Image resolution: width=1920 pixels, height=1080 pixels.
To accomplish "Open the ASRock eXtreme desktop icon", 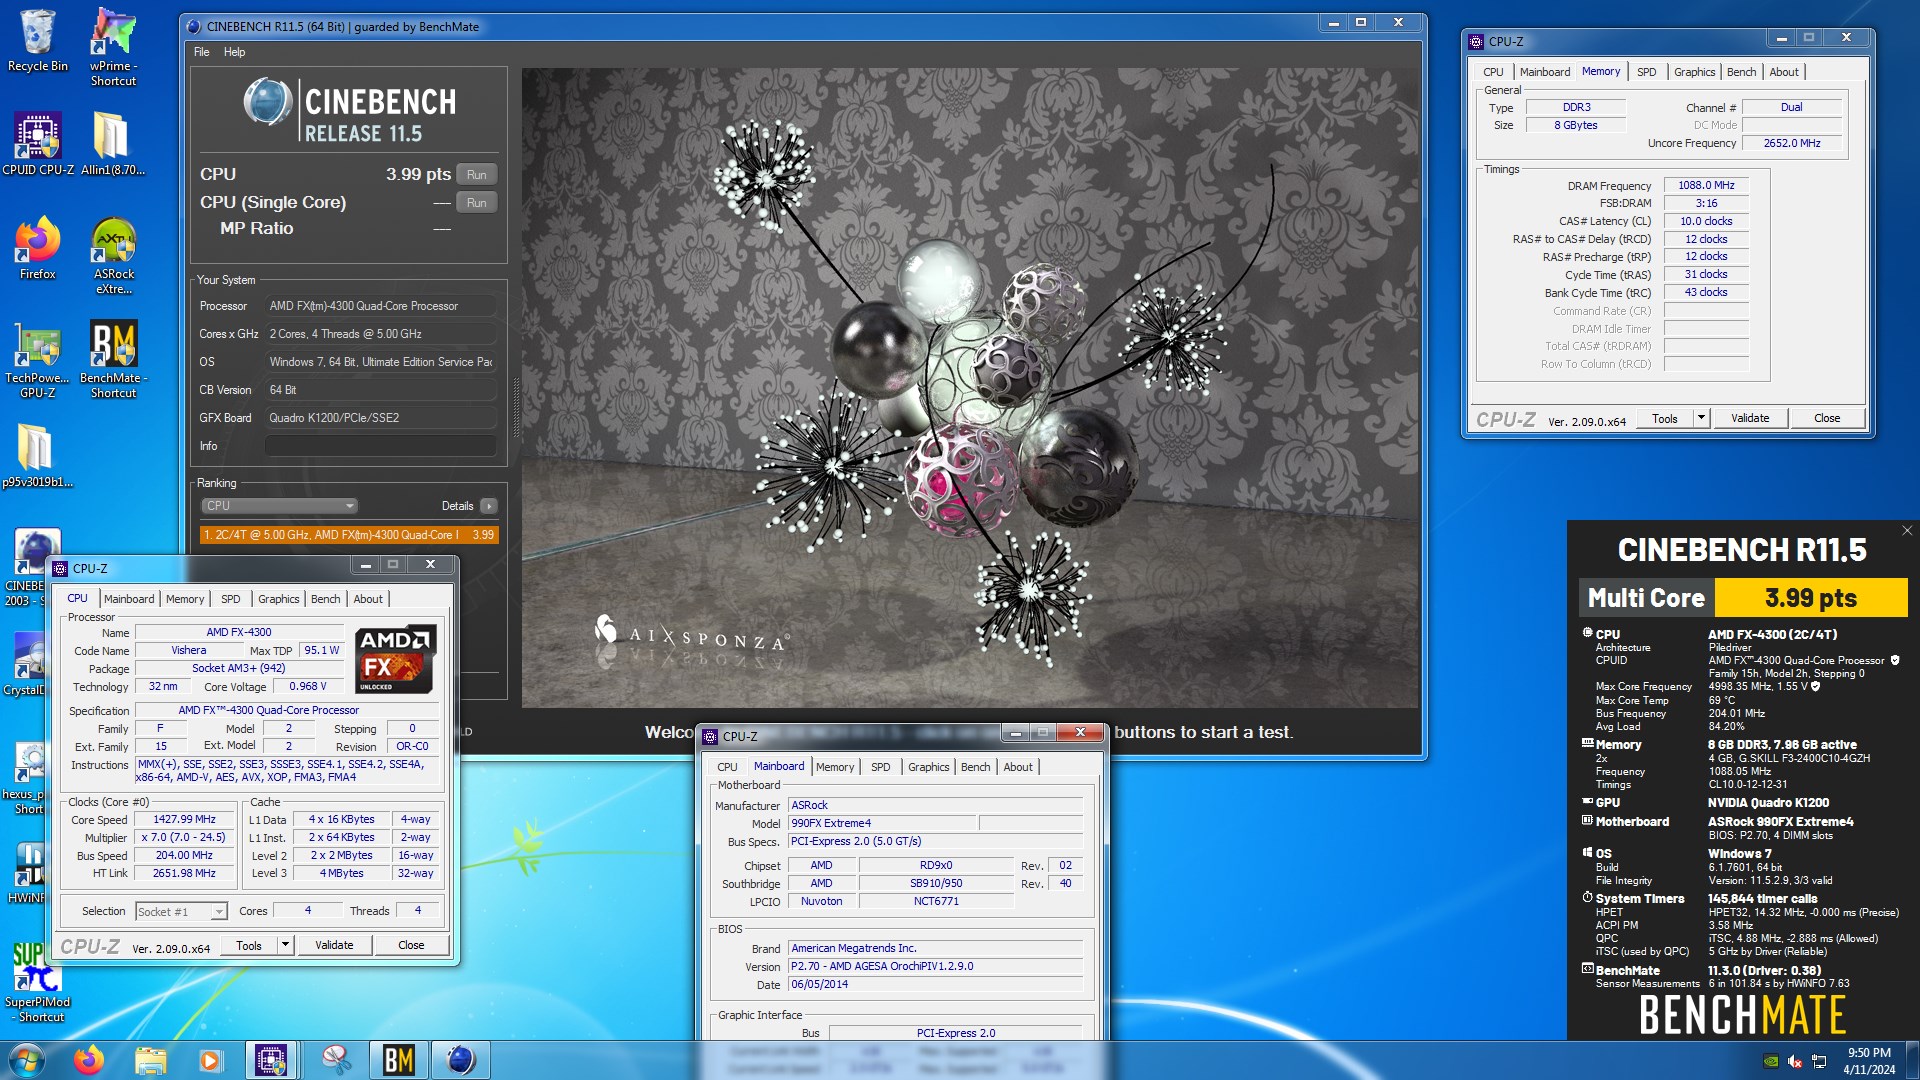I will (113, 255).
